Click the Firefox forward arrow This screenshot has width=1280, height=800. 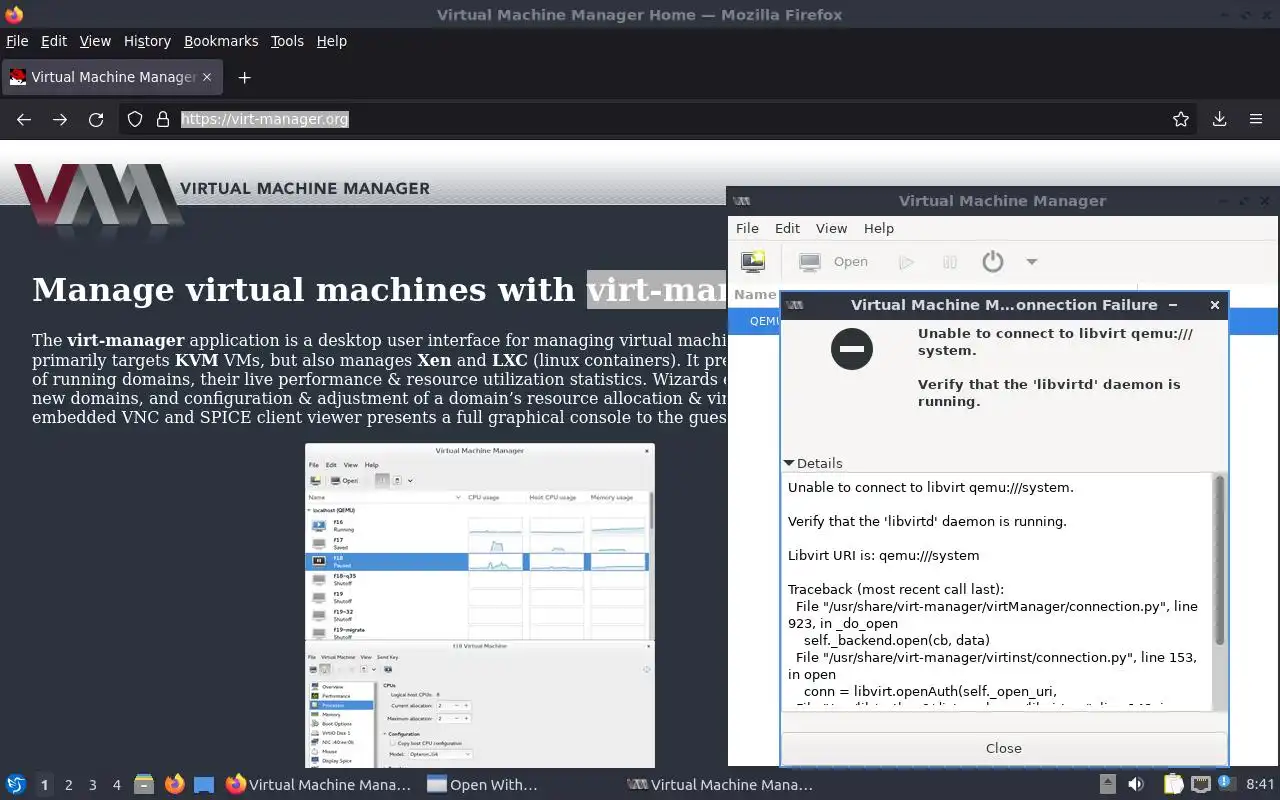click(60, 119)
